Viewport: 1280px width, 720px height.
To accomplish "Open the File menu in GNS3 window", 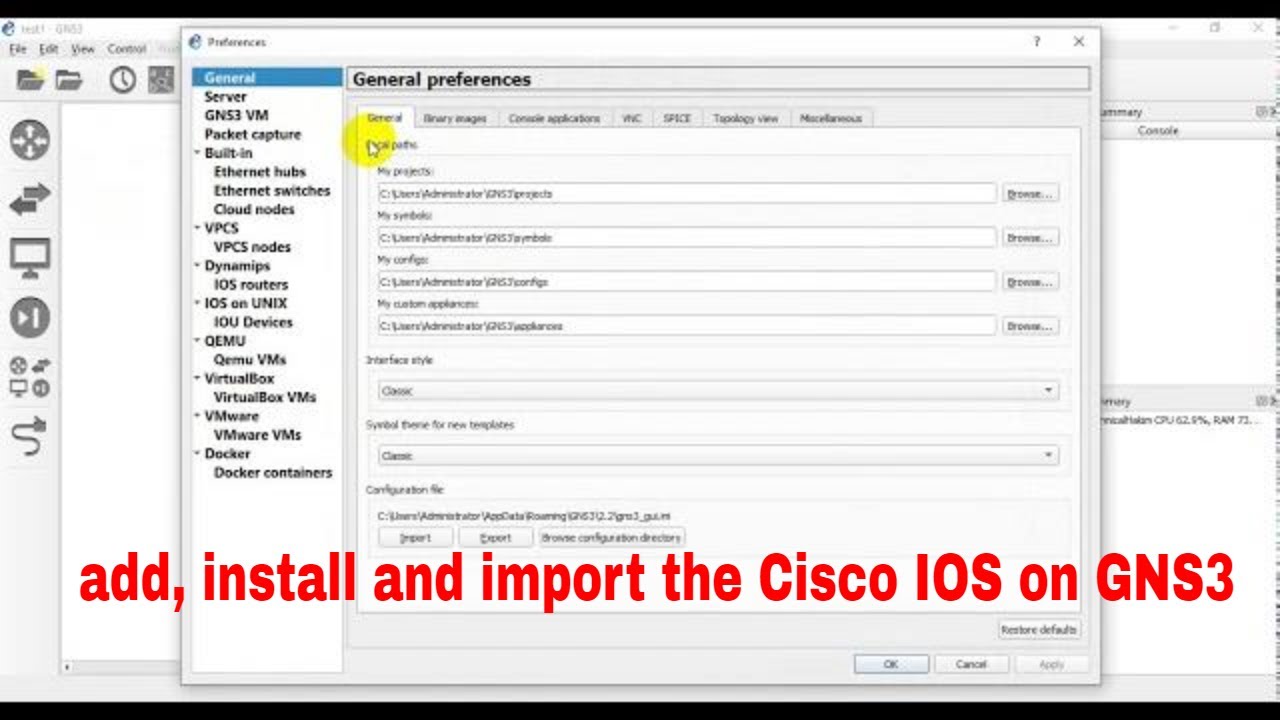I will point(18,49).
